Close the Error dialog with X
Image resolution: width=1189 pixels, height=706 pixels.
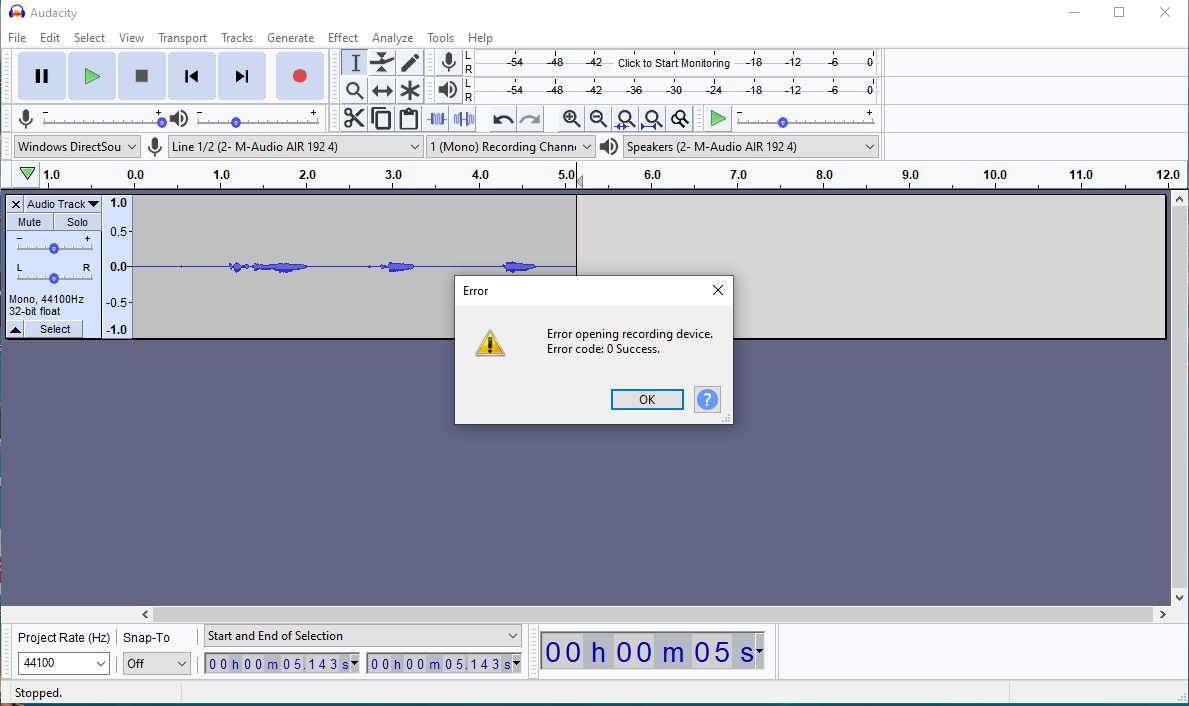(717, 290)
